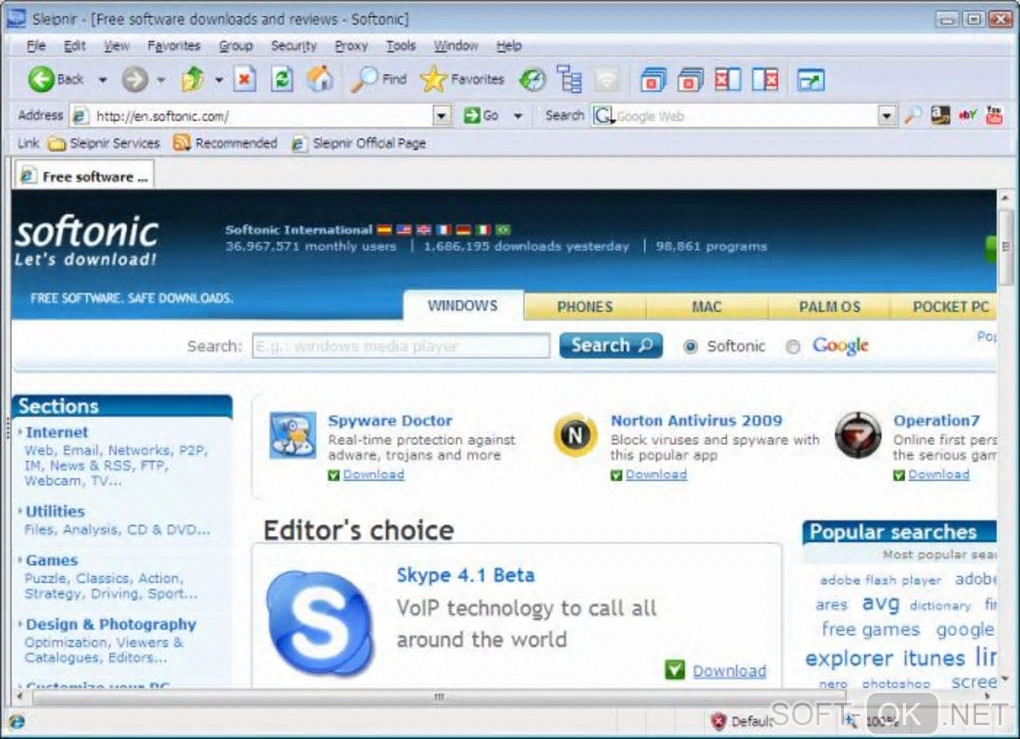The width and height of the screenshot is (1020, 739).
Task: Click the History clock icon
Action: pos(532,80)
